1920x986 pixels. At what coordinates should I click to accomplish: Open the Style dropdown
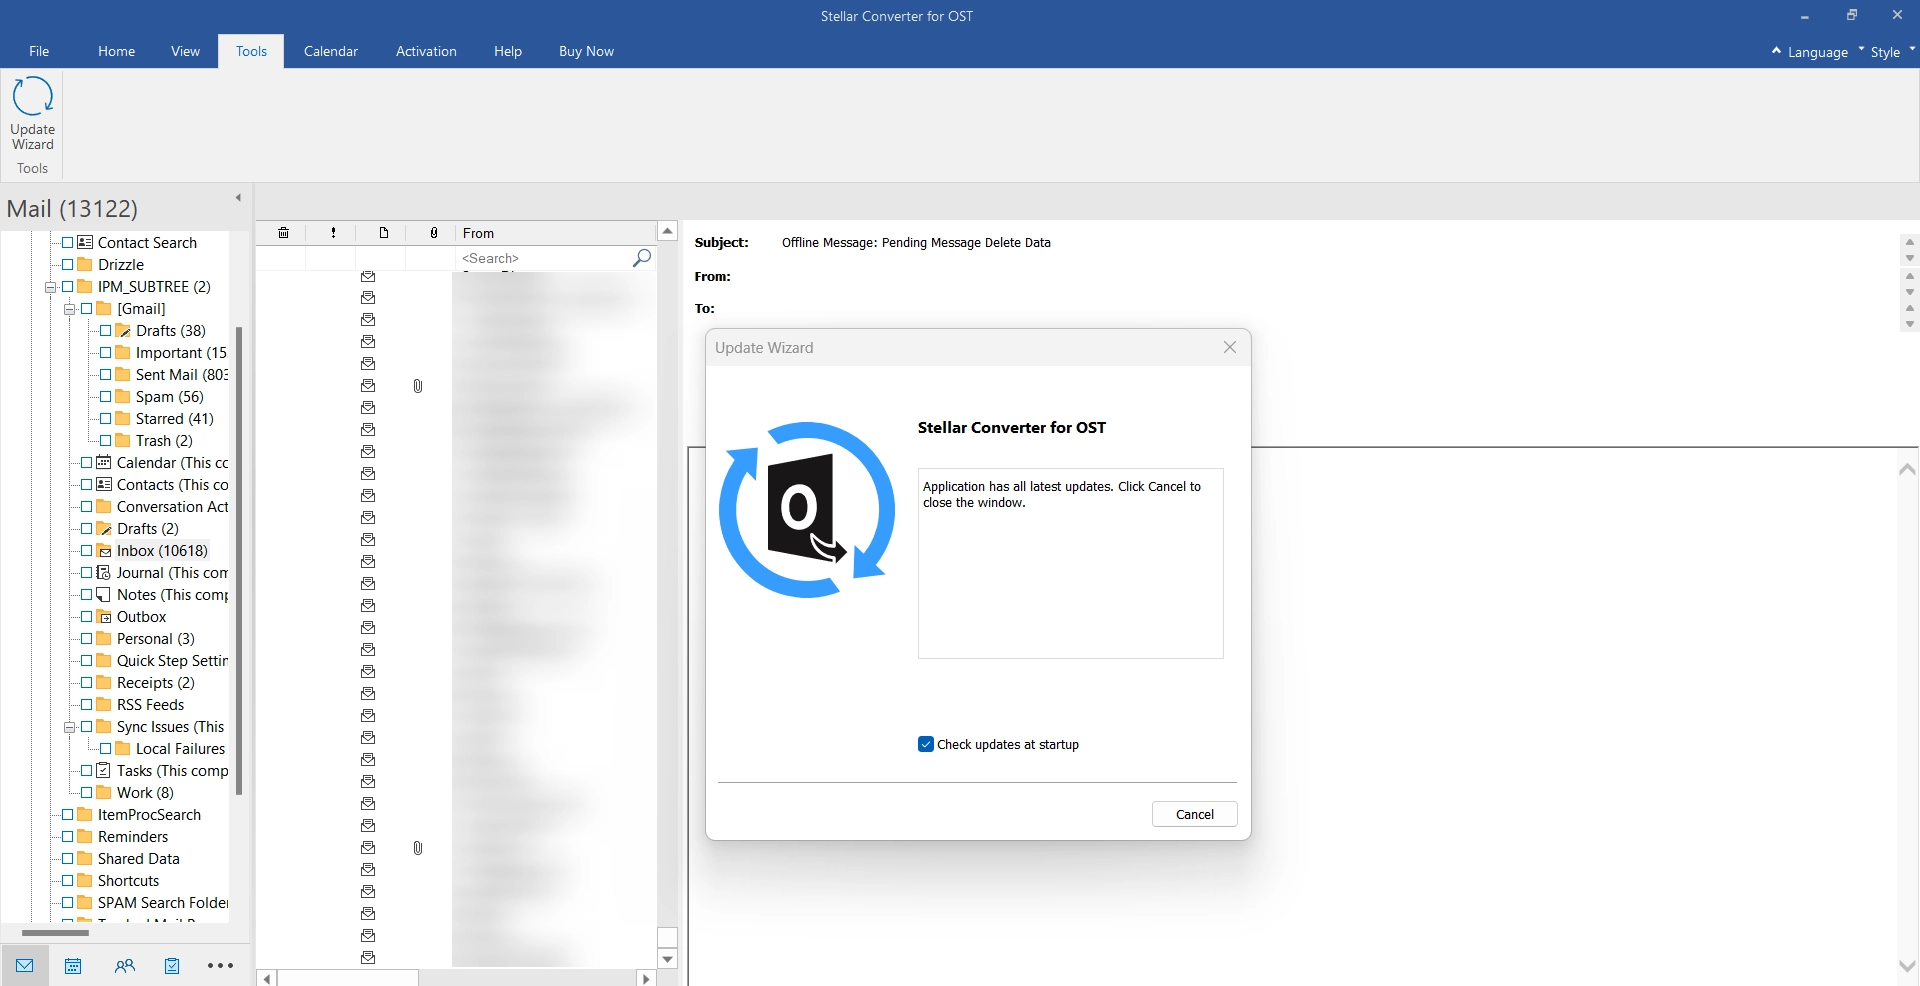point(1886,52)
